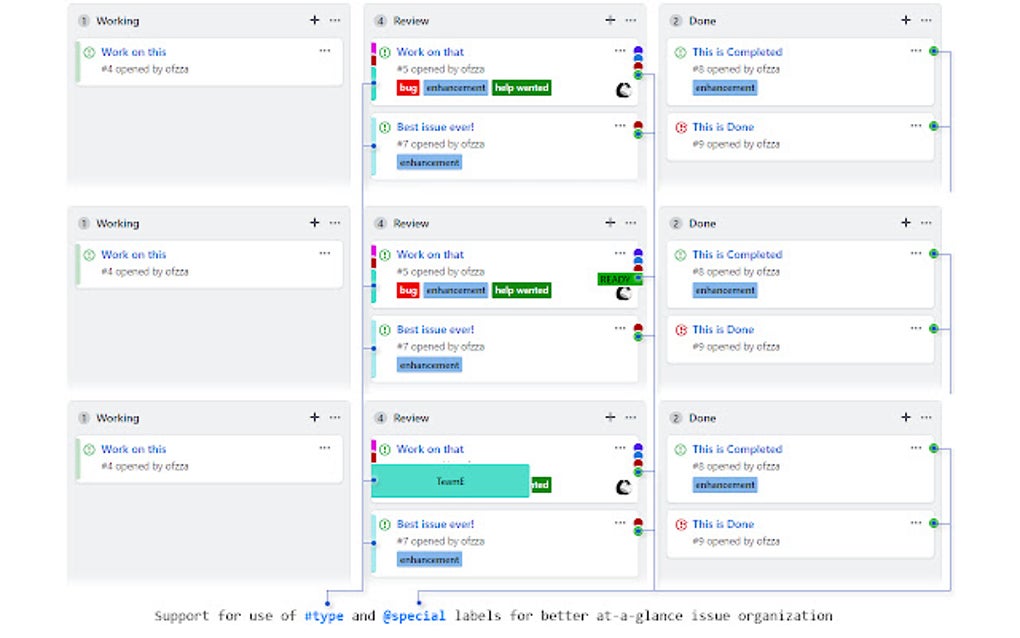Click the teal "TeamE" badge

click(x=452, y=482)
